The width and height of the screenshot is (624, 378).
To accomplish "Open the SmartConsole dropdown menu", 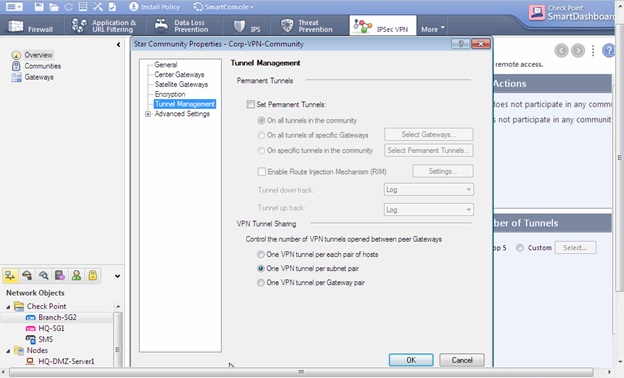I will (x=223, y=7).
